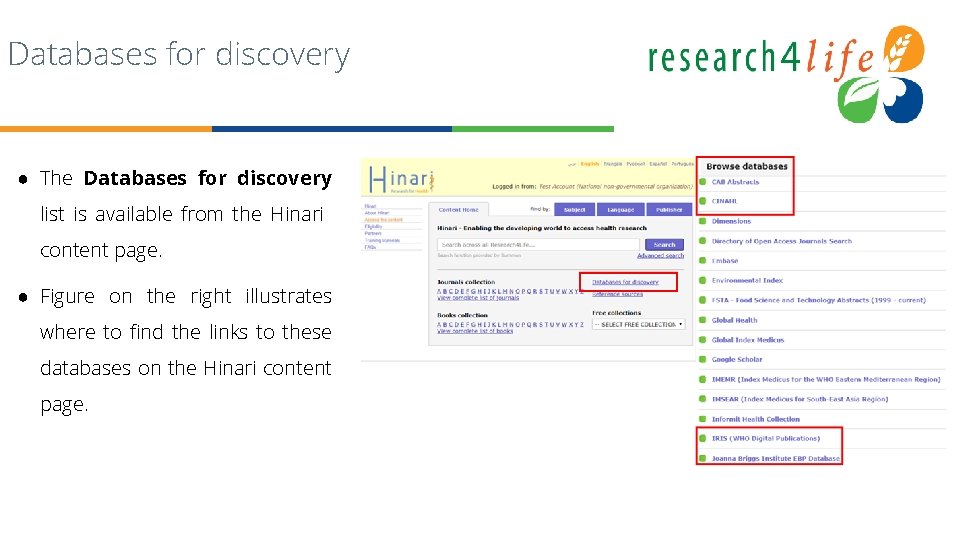Switch page language to Russian
This screenshot has height=540, width=960.
tap(636, 164)
